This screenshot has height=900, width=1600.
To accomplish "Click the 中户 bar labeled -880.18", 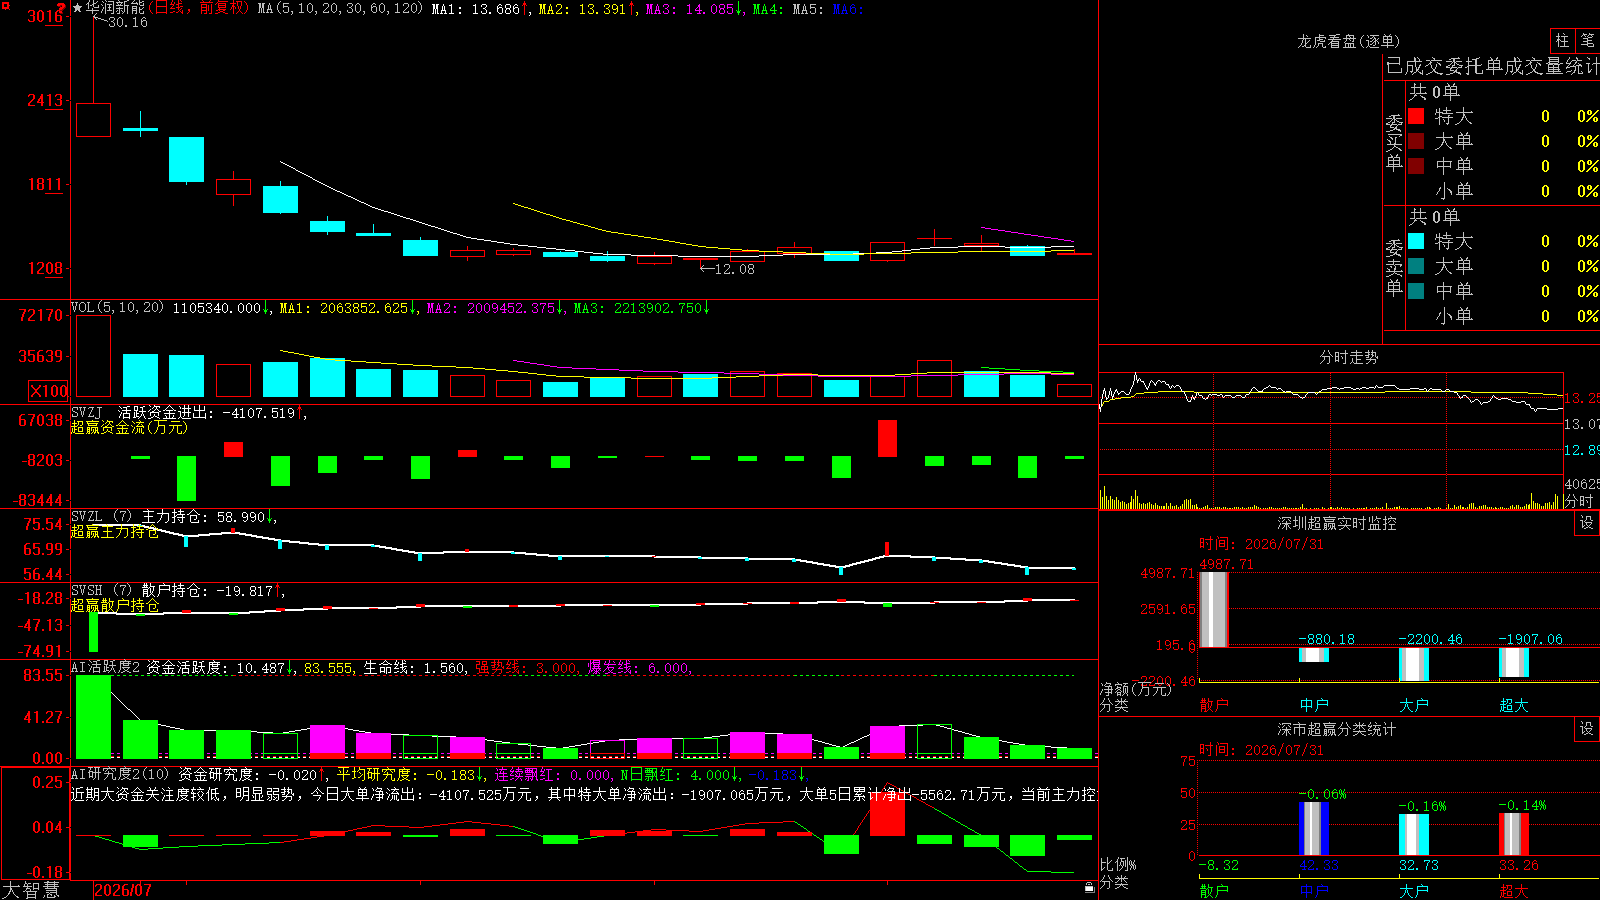I will tap(1313, 654).
